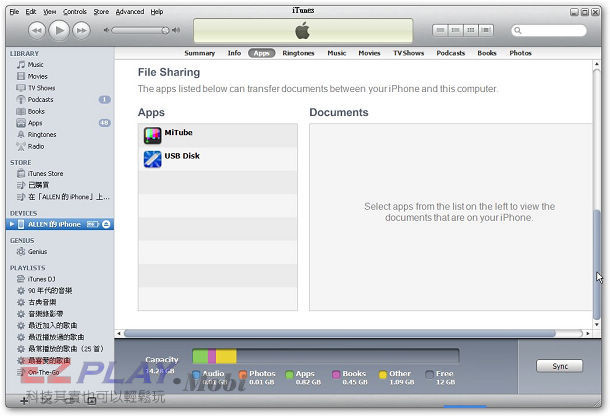610x416 pixels.
Task: Select Apps in the library sidebar
Action: tap(60, 123)
